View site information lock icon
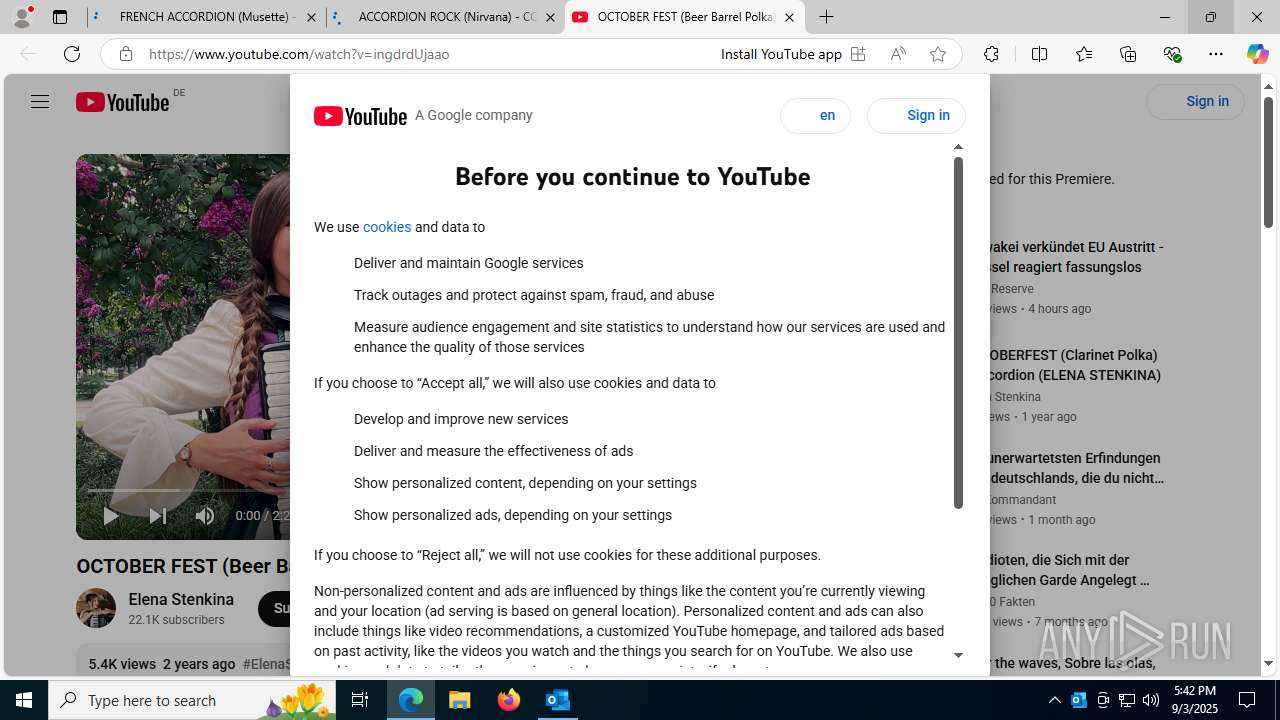Viewport: 1280px width, 720px height. click(125, 54)
